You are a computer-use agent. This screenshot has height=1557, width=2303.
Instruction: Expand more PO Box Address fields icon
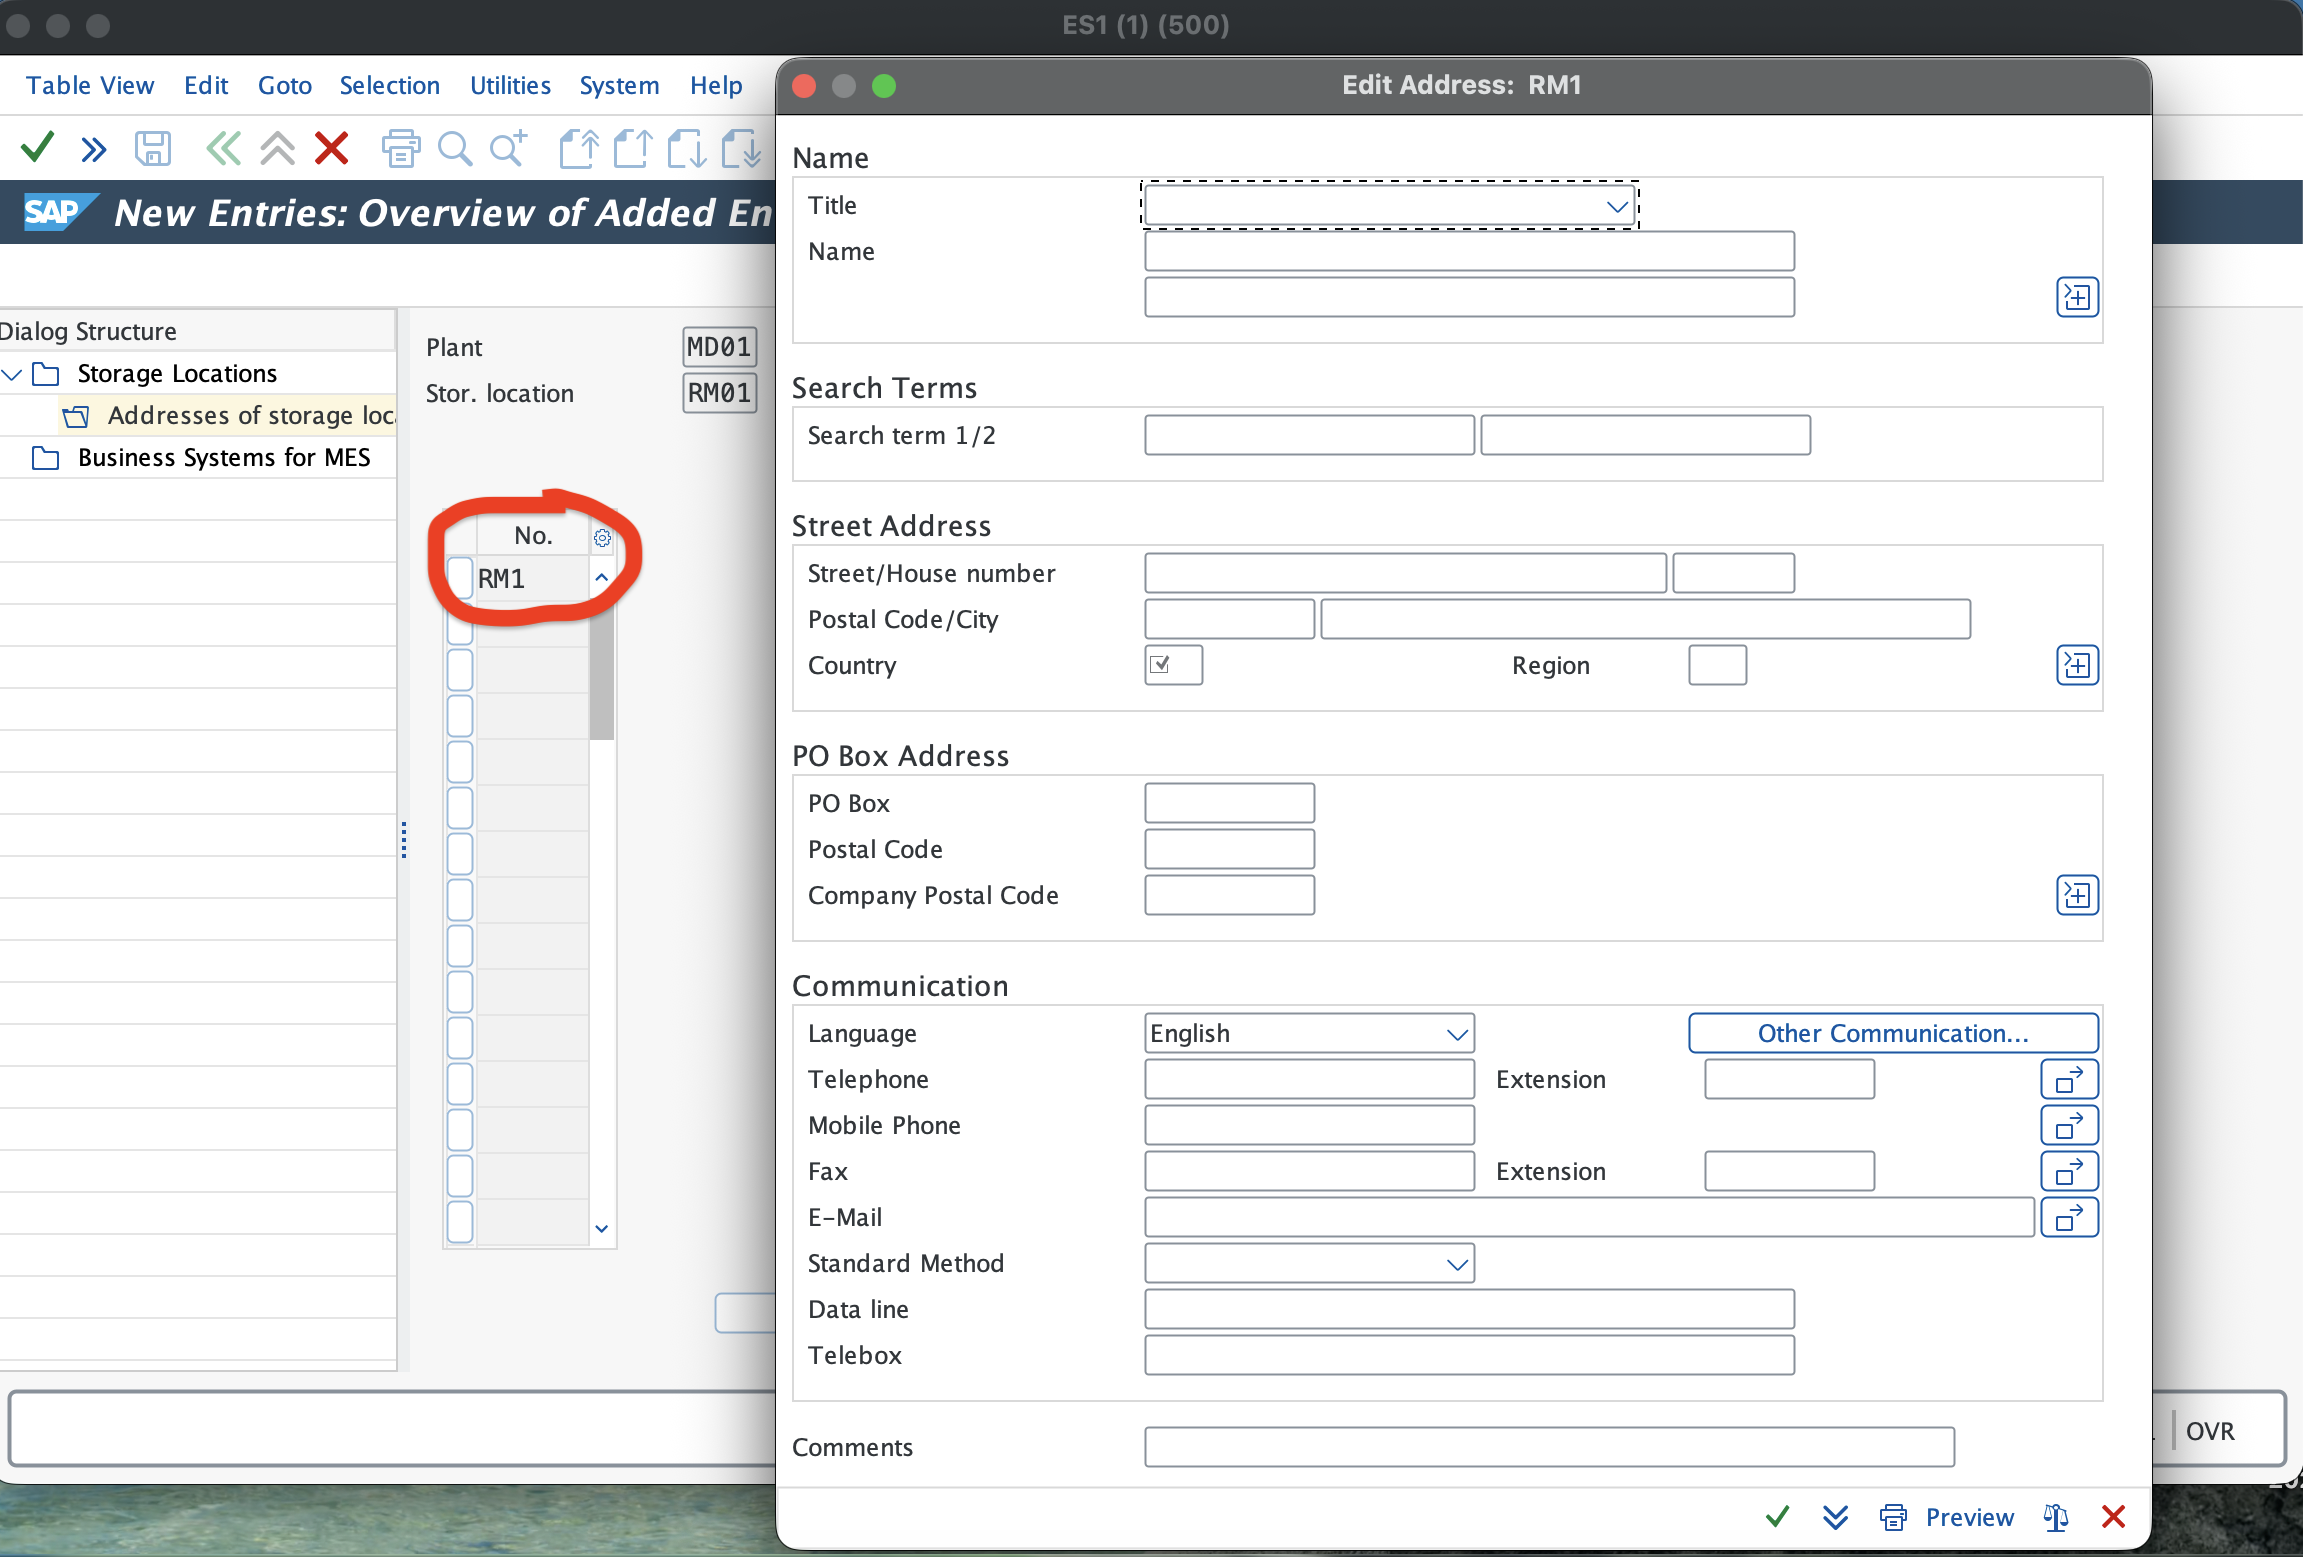(2077, 895)
